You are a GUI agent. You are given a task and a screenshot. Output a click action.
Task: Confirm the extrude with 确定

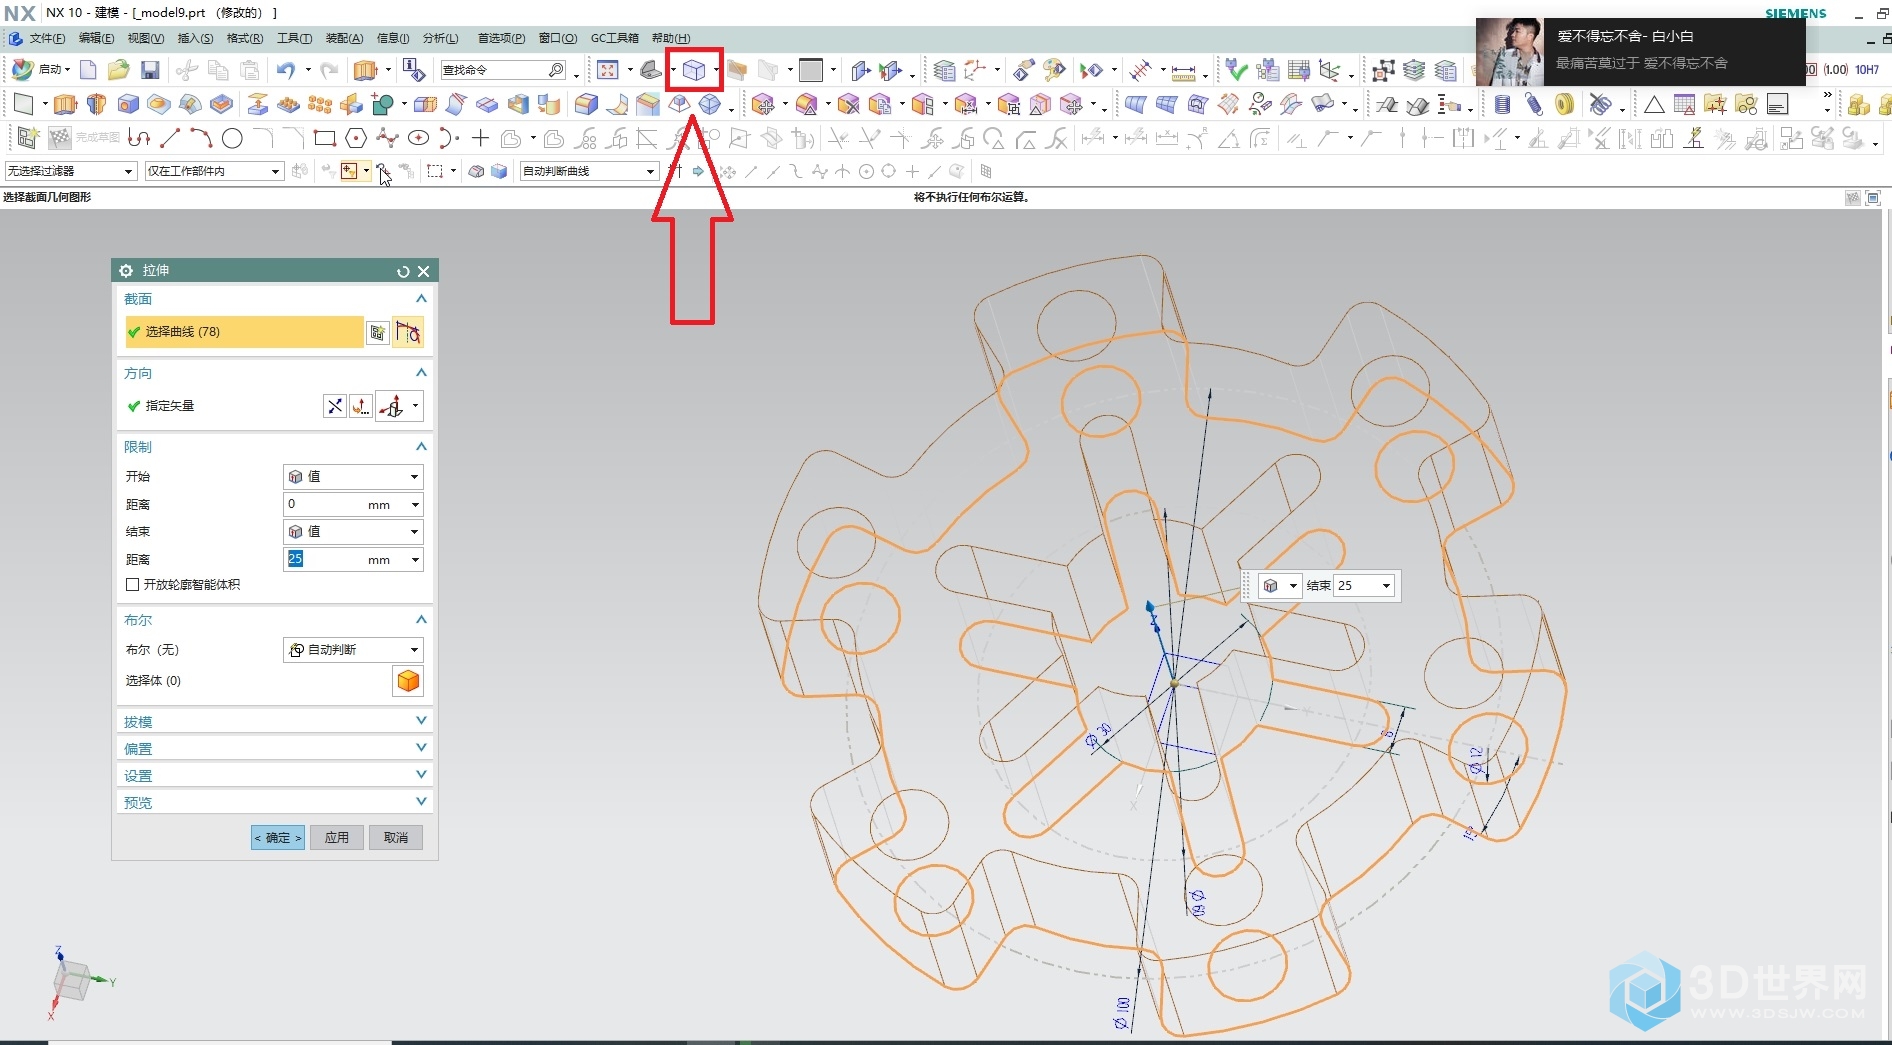tap(277, 838)
